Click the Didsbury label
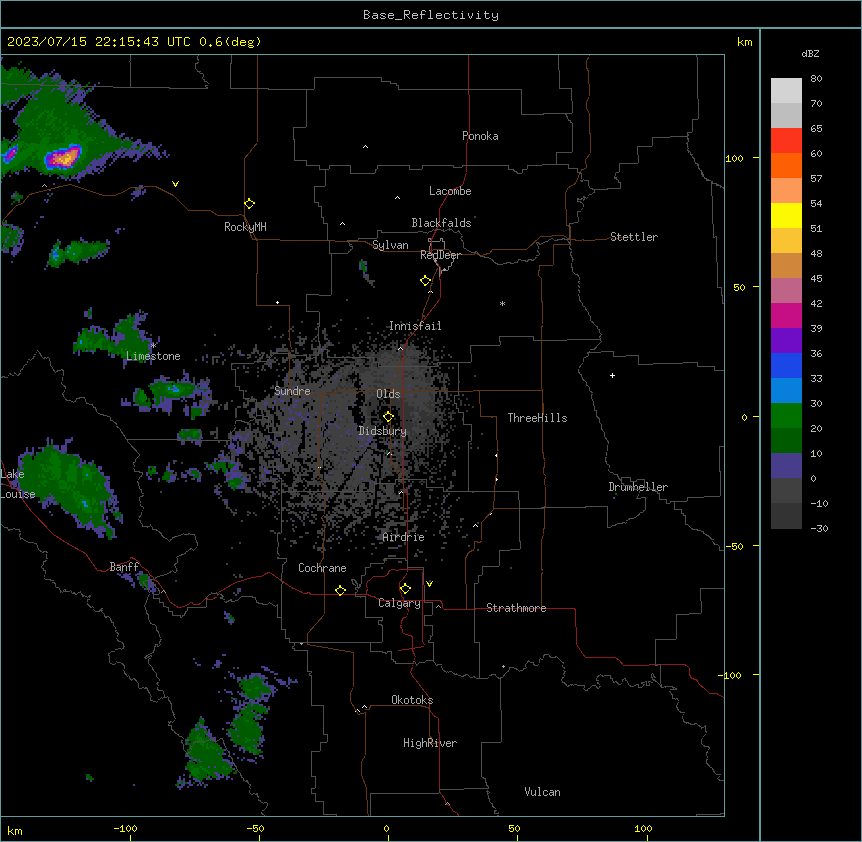862x842 pixels. tap(383, 431)
